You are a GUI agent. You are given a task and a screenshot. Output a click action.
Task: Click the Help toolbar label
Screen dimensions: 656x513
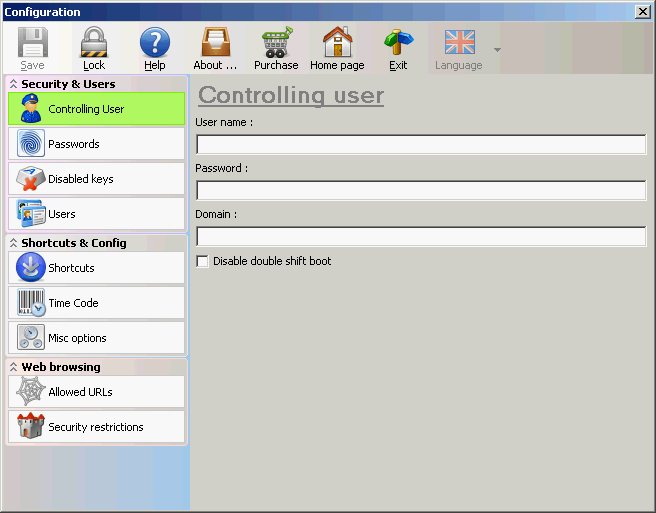pyautogui.click(x=155, y=65)
